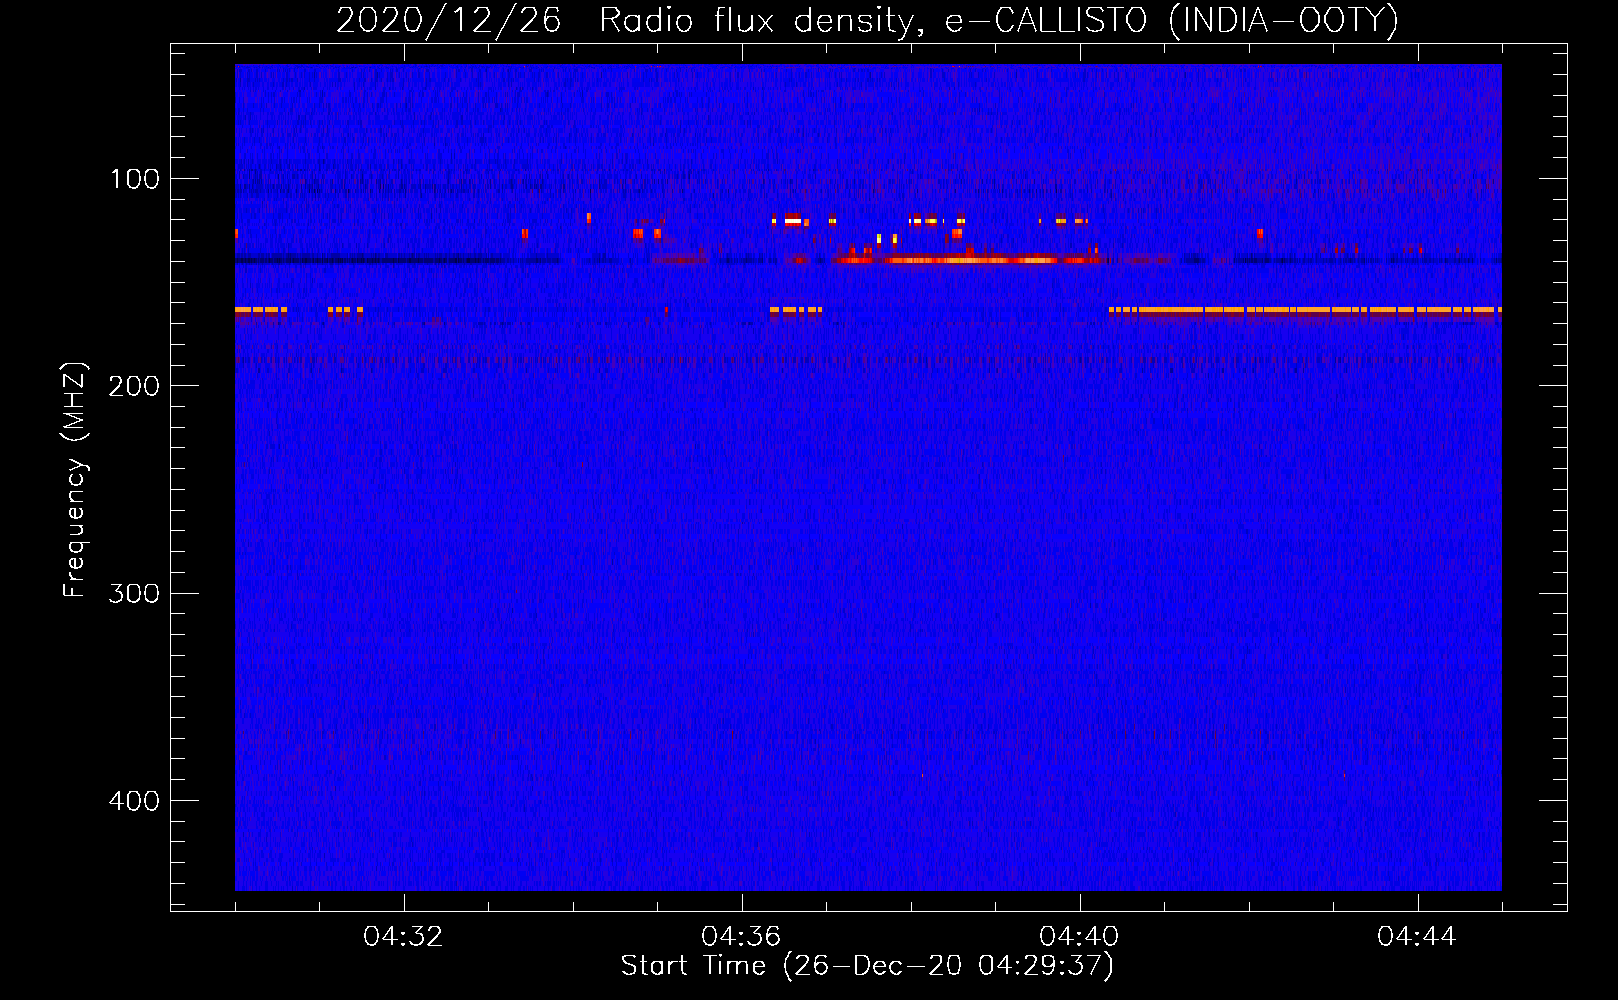Click the plot title "Radio flux density, e-CALLISTO (INDIA-OOTY)"
This screenshot has height=1000, width=1618.
coord(998,21)
